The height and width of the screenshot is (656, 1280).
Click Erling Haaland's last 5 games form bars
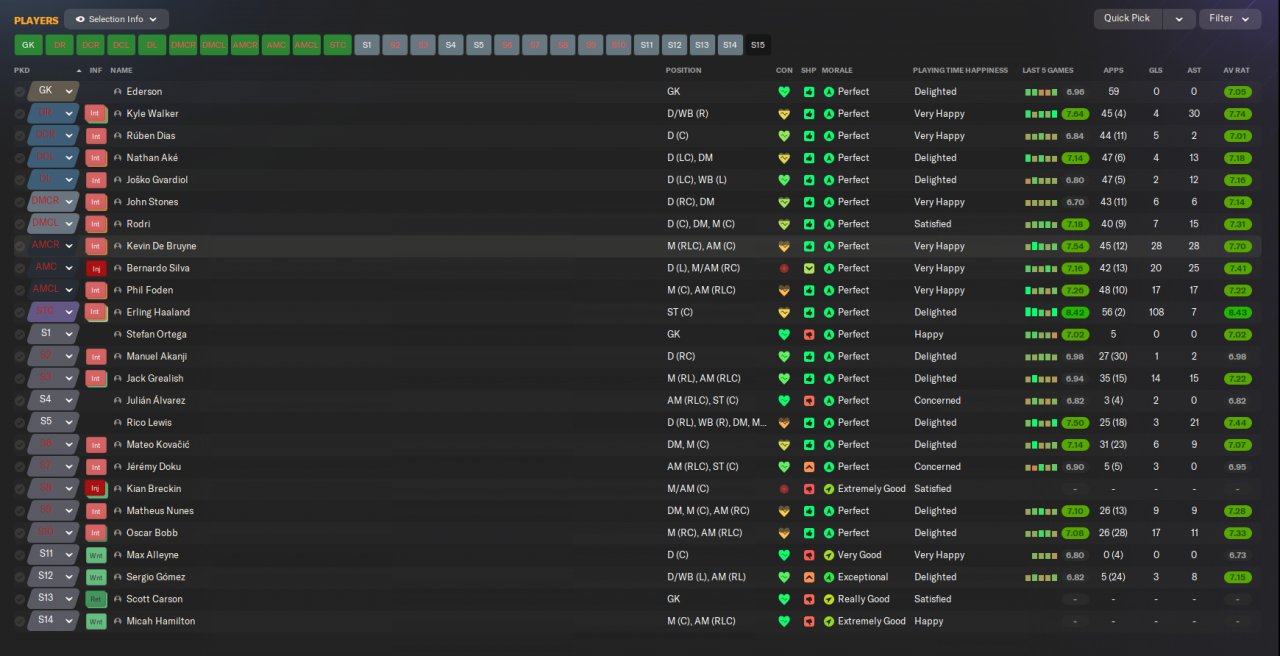[1040, 312]
